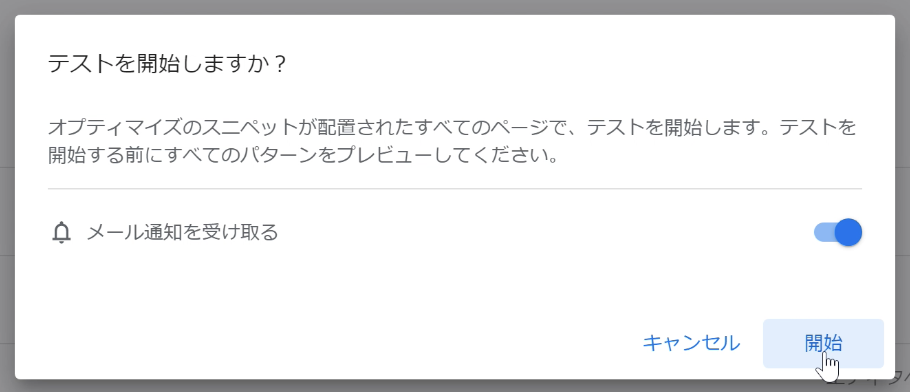This screenshot has width=910, height=392.
Task: Click the horizontal divider below the description
Action: tap(454, 189)
